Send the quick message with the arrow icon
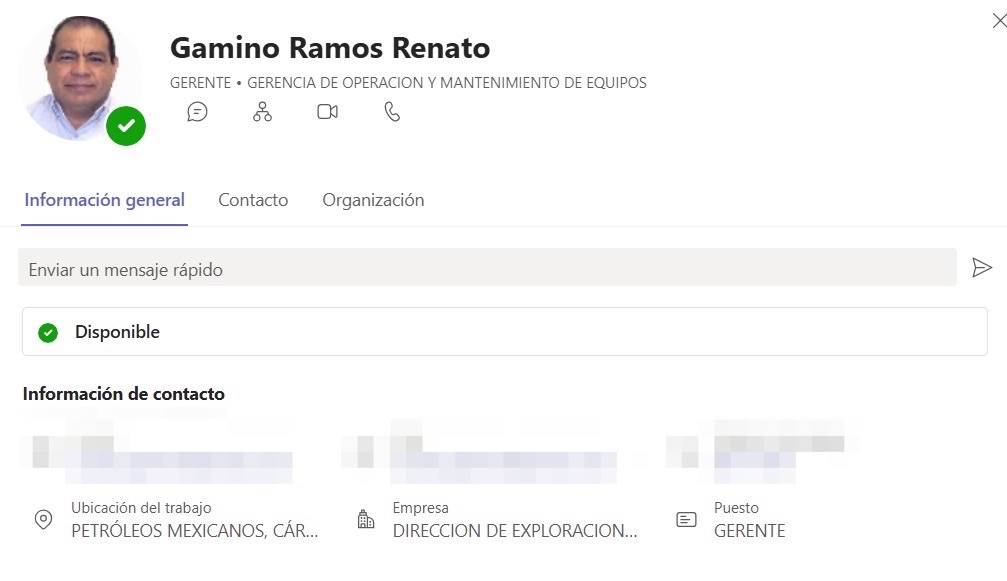This screenshot has width=1007, height=581. (982, 268)
